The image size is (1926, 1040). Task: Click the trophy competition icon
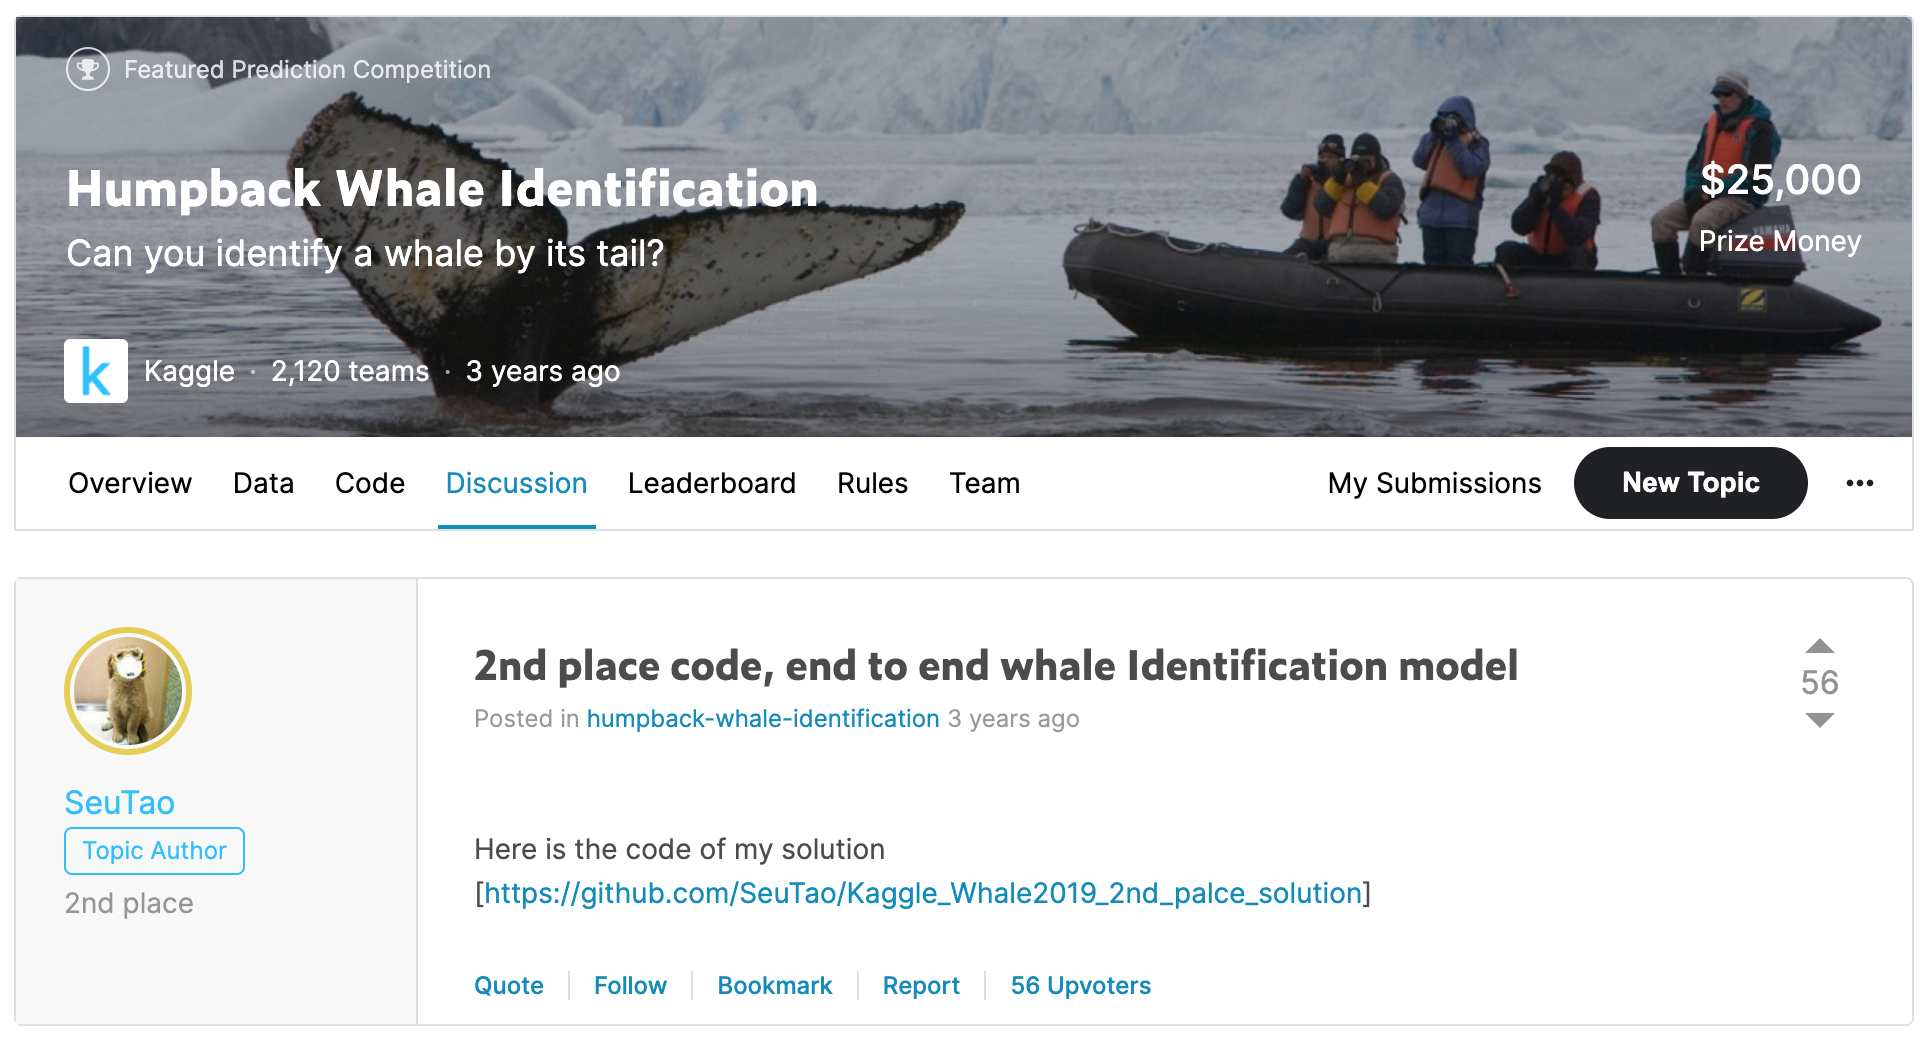88,70
